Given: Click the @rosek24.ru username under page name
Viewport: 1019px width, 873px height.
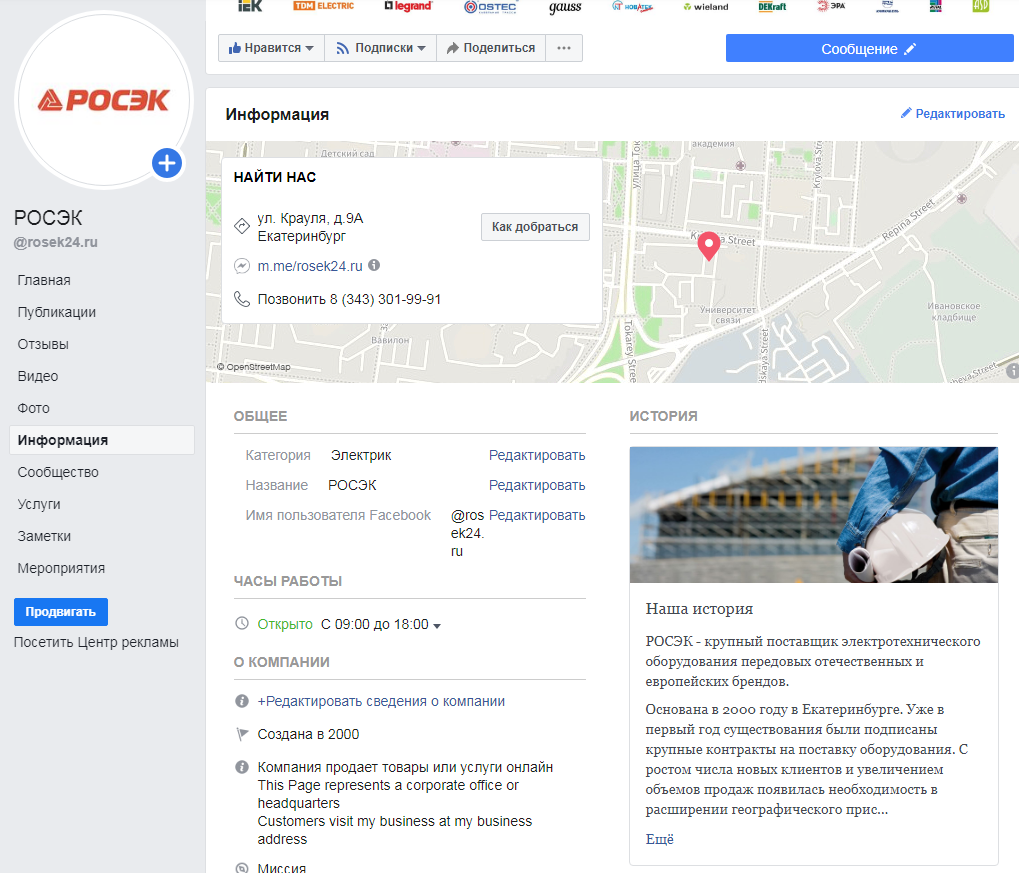Looking at the screenshot, I should [56, 242].
